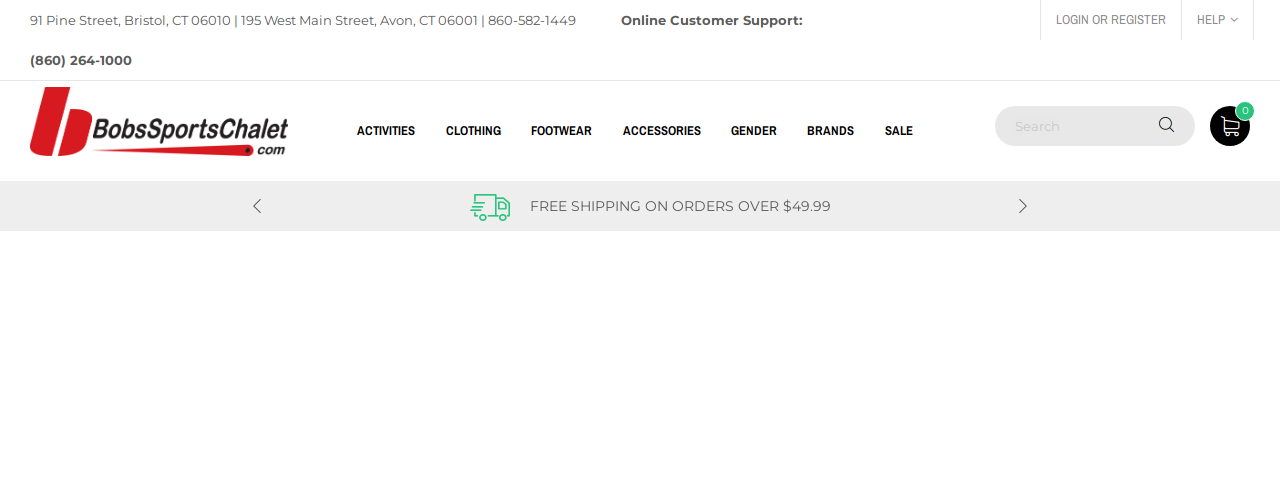Click Login or Register link
This screenshot has height=480, width=1280.
1111,20
